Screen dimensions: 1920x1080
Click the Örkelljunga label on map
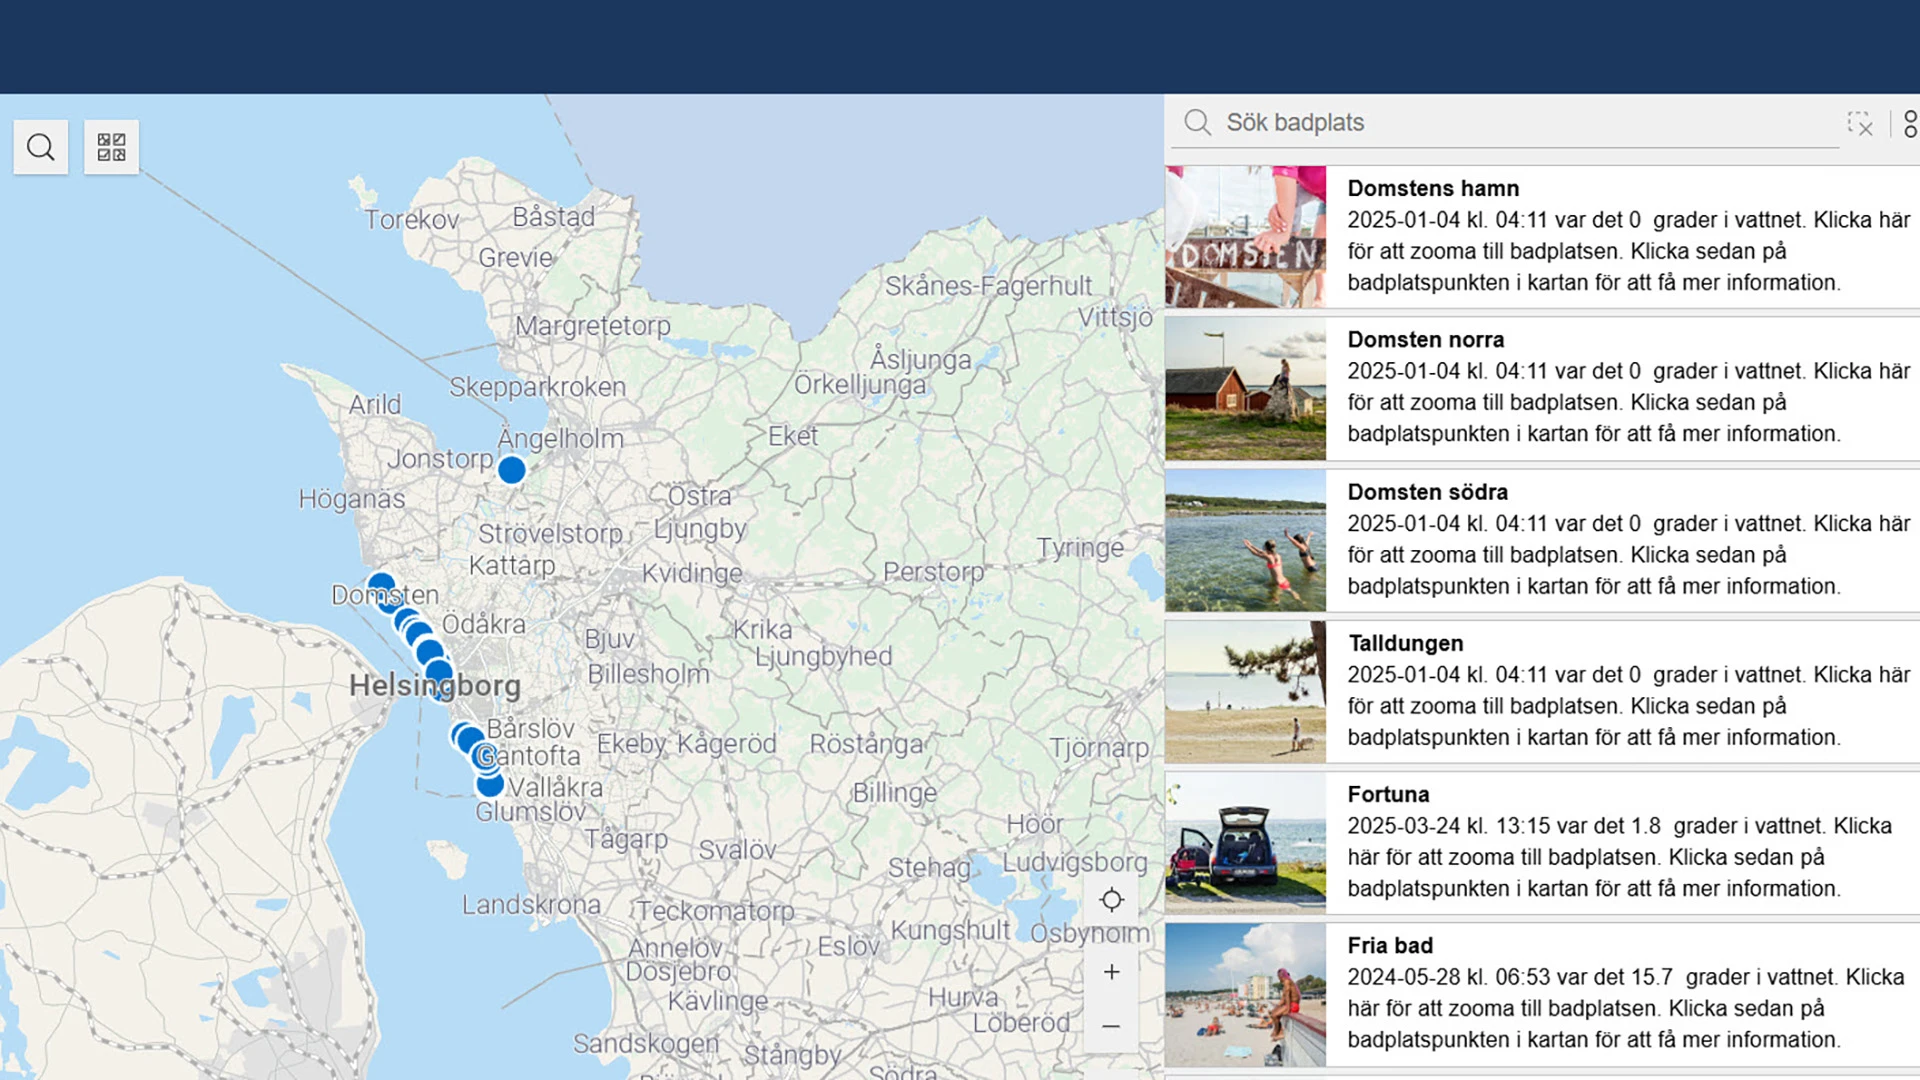860,385
